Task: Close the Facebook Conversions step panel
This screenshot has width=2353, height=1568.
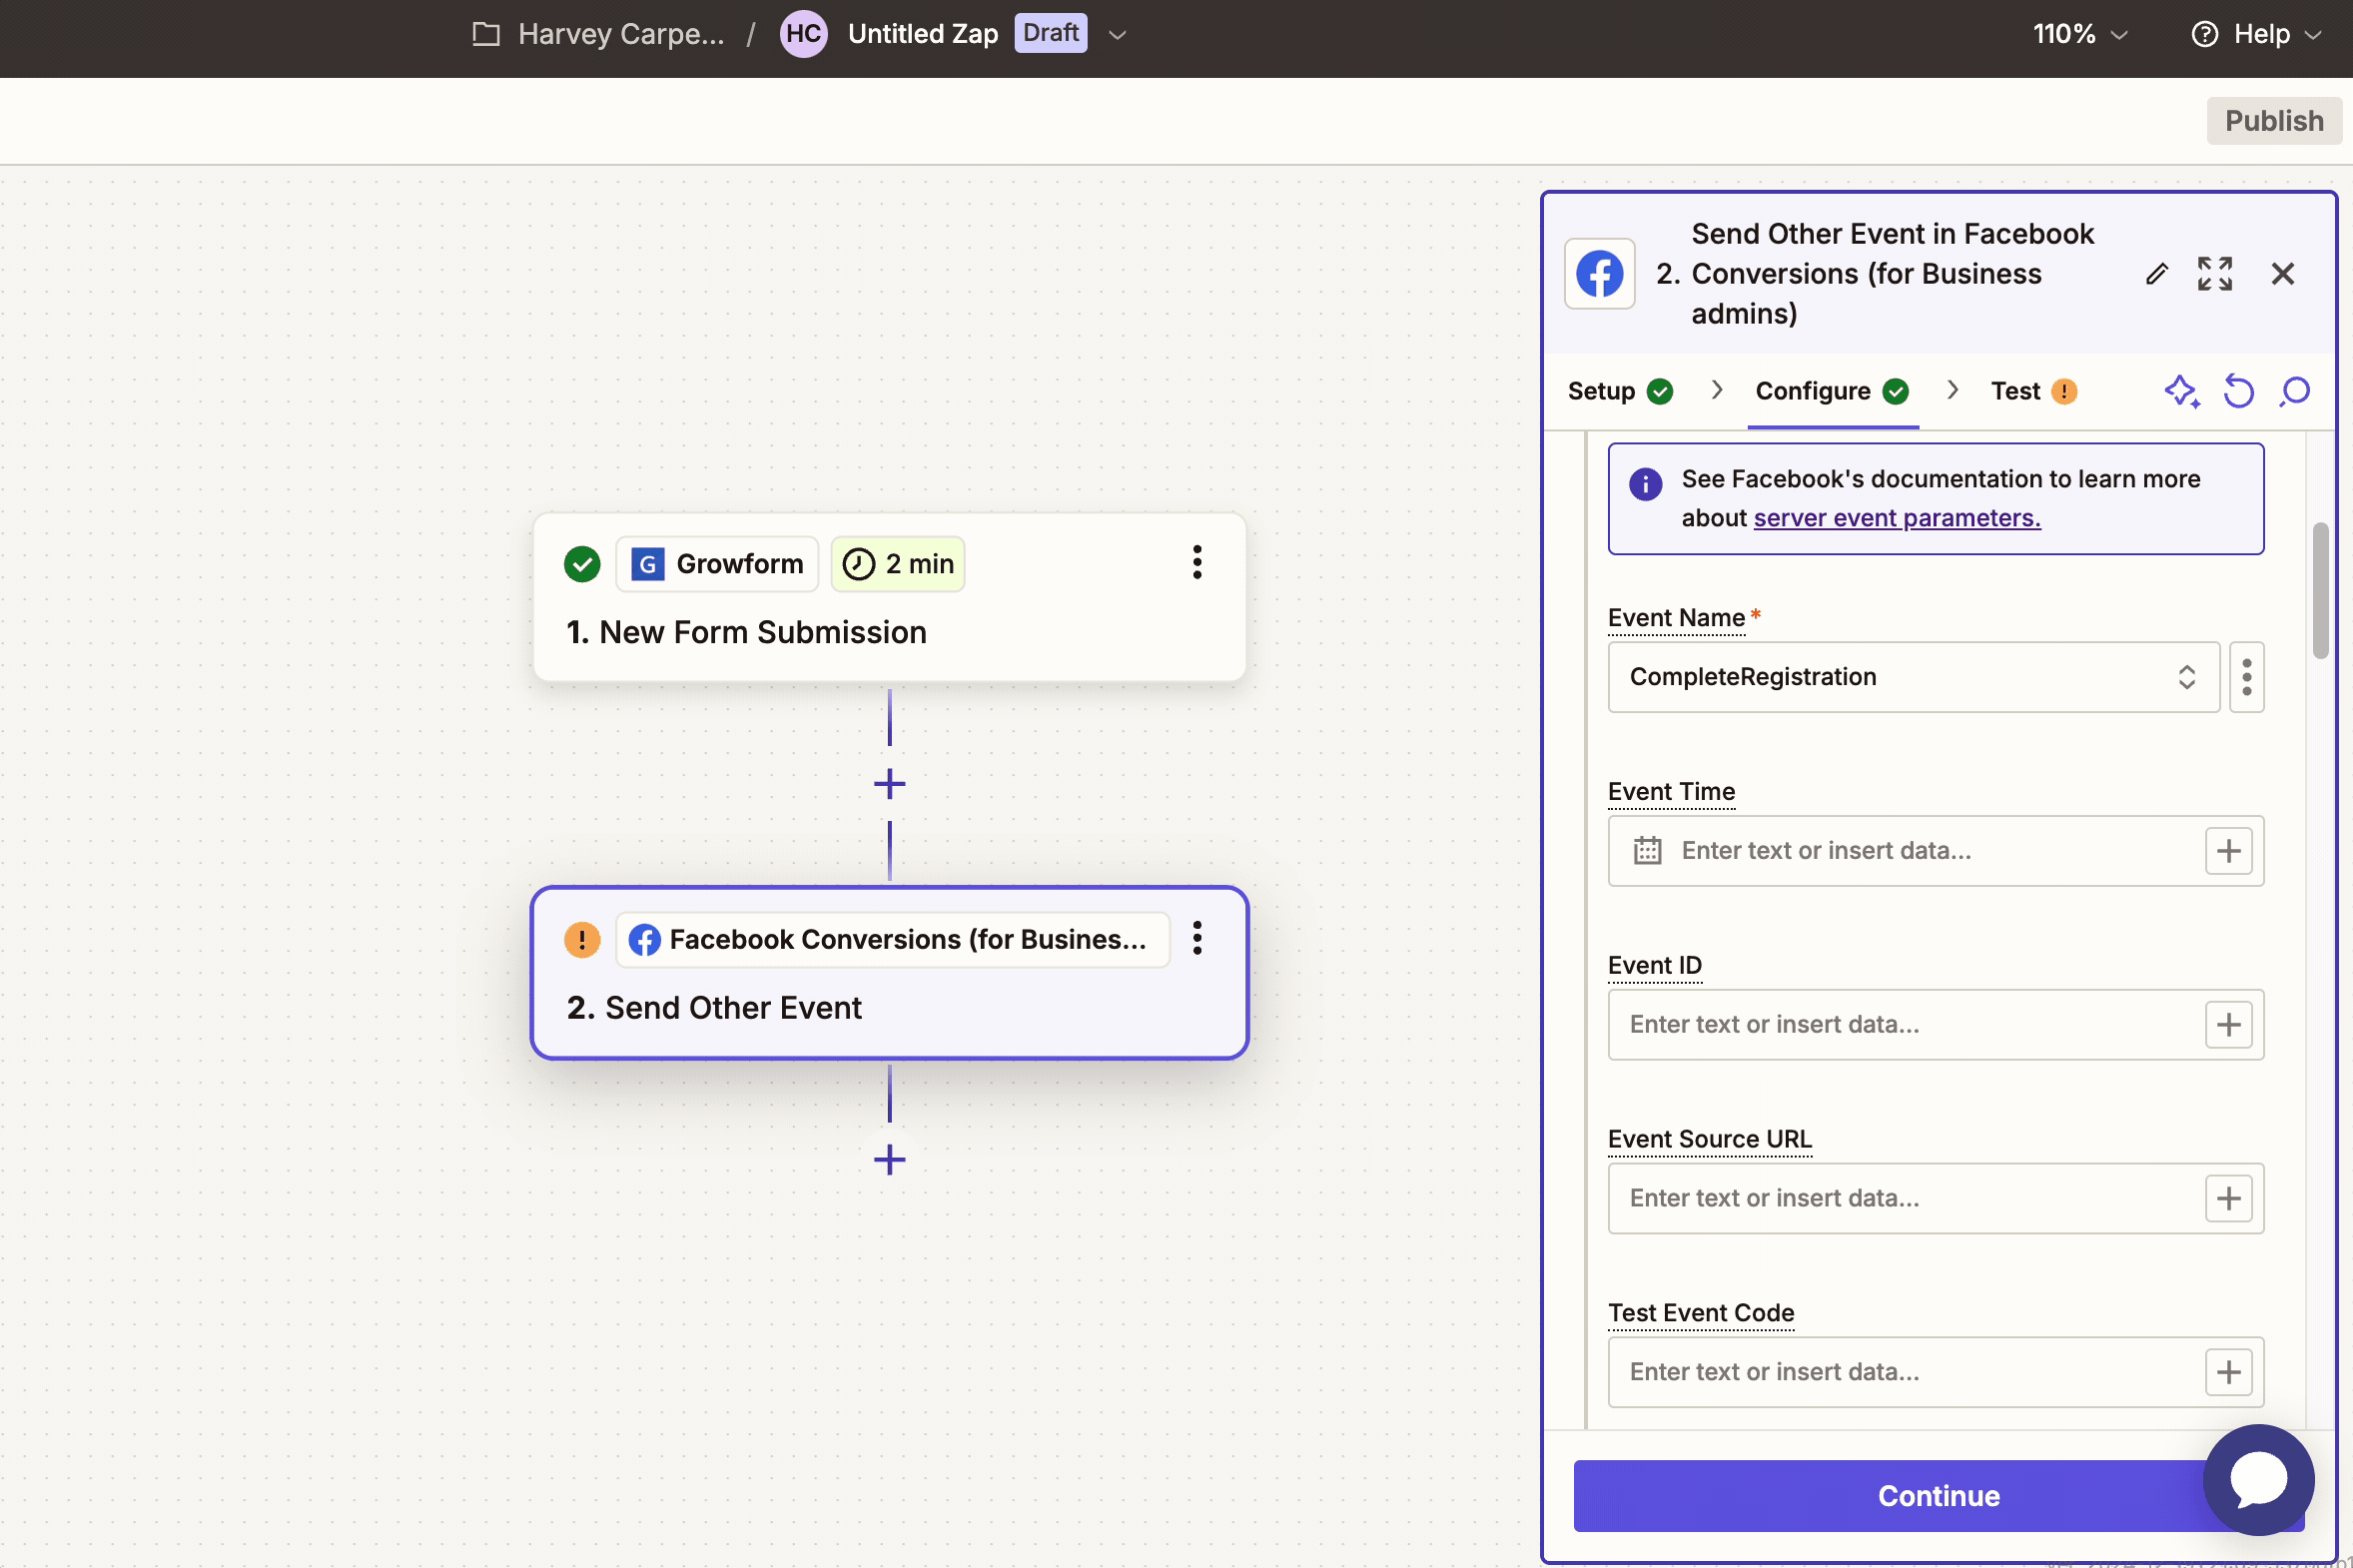Action: tap(2282, 274)
